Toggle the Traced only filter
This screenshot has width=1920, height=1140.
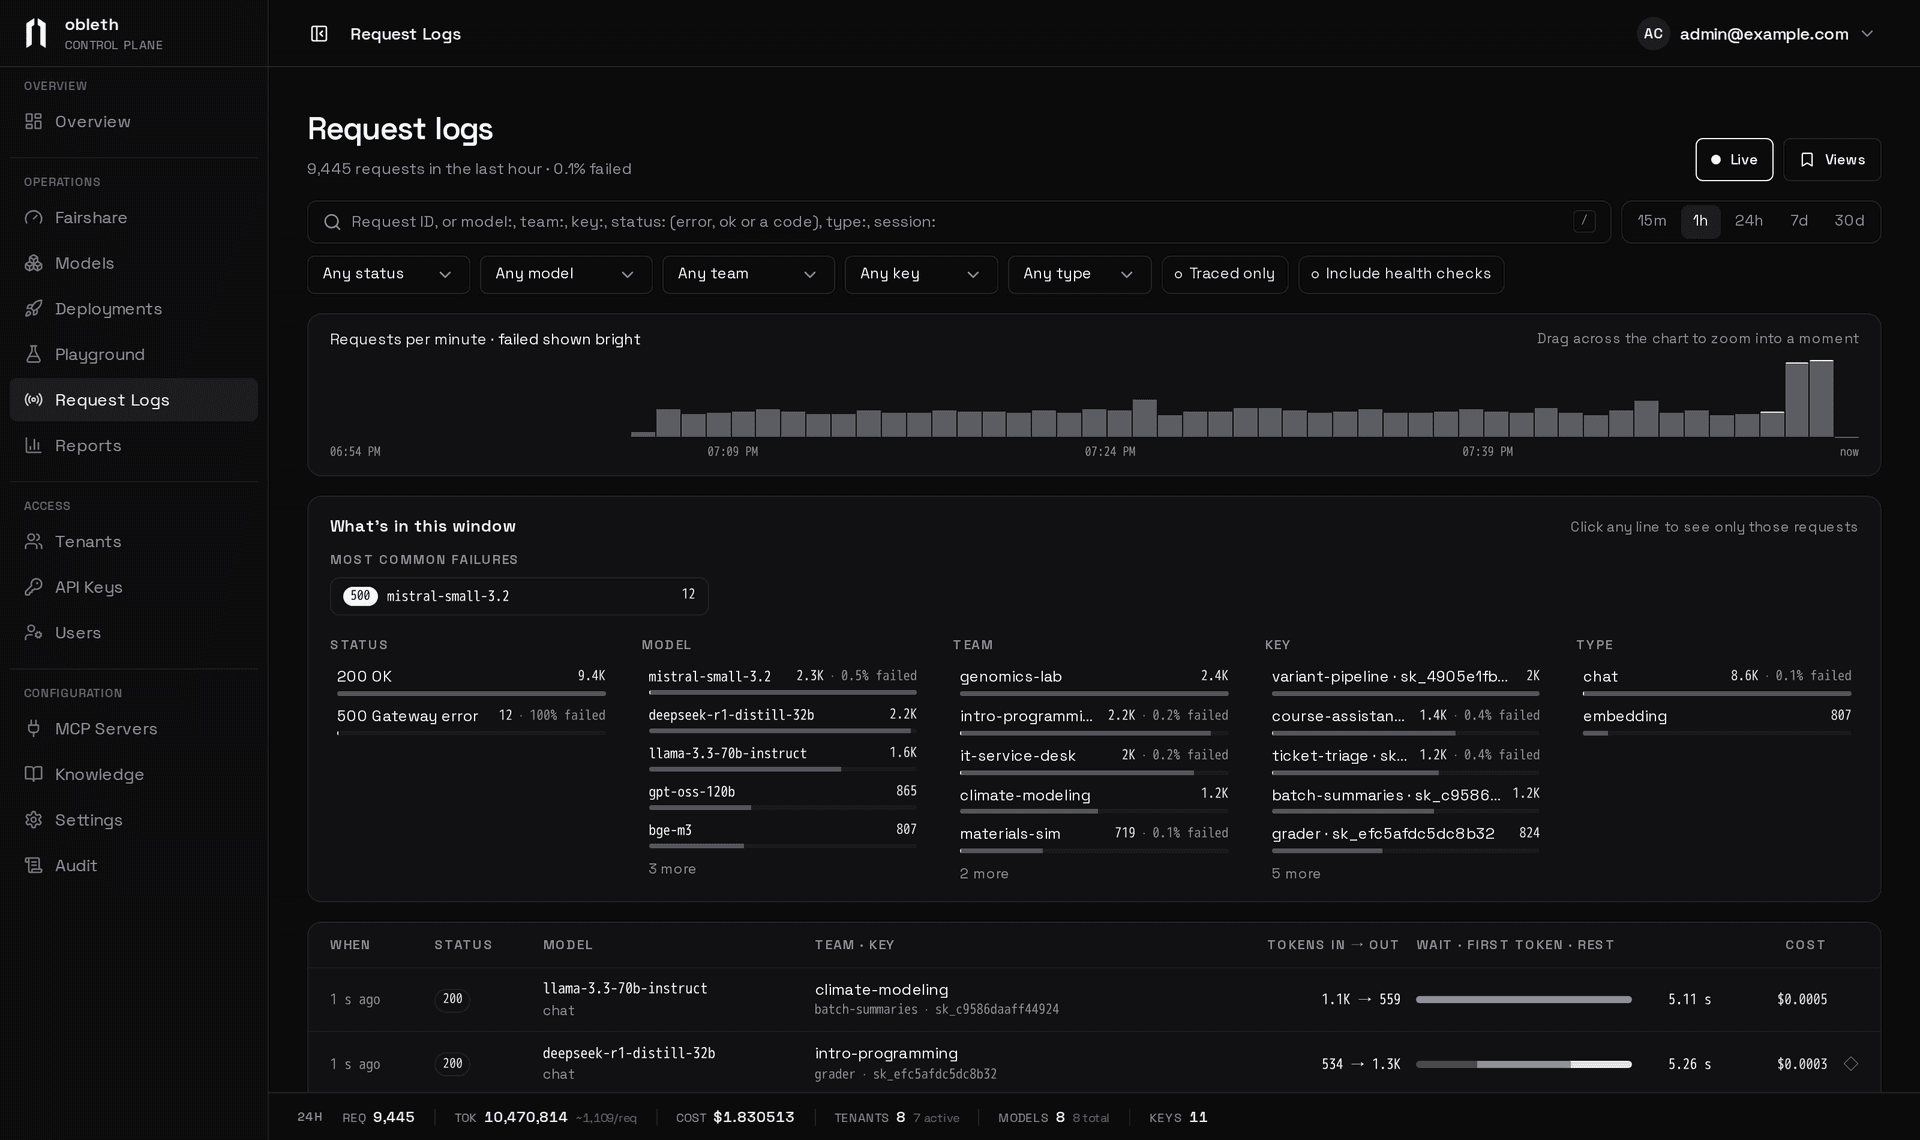[1224, 274]
